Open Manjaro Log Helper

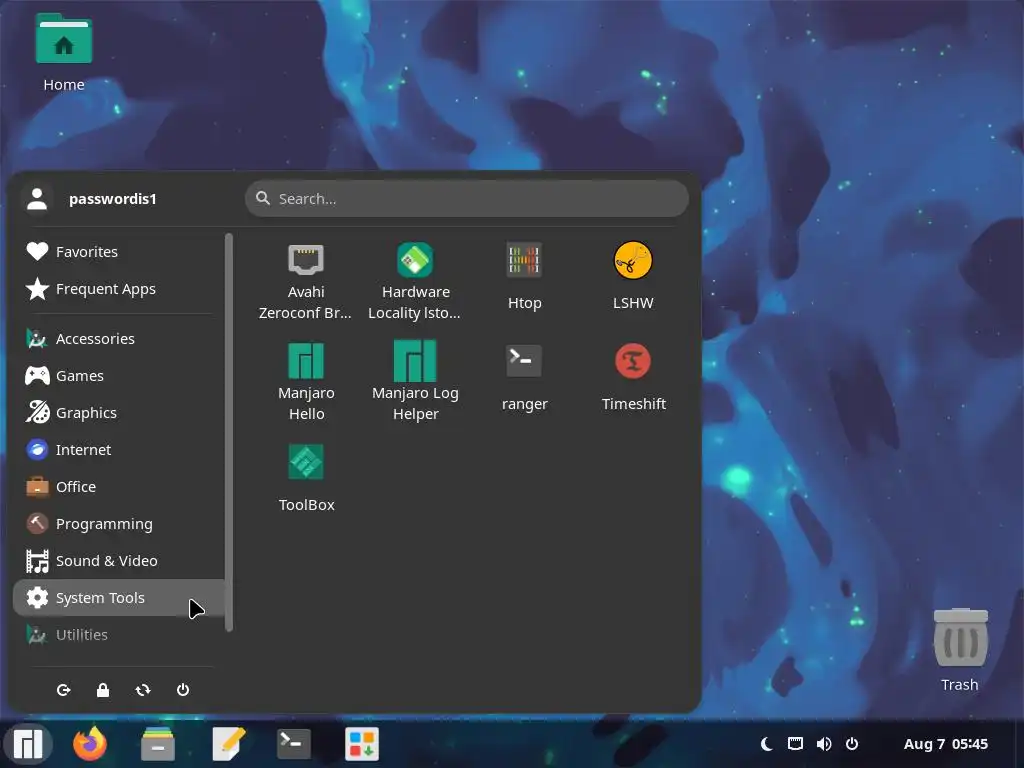415,381
